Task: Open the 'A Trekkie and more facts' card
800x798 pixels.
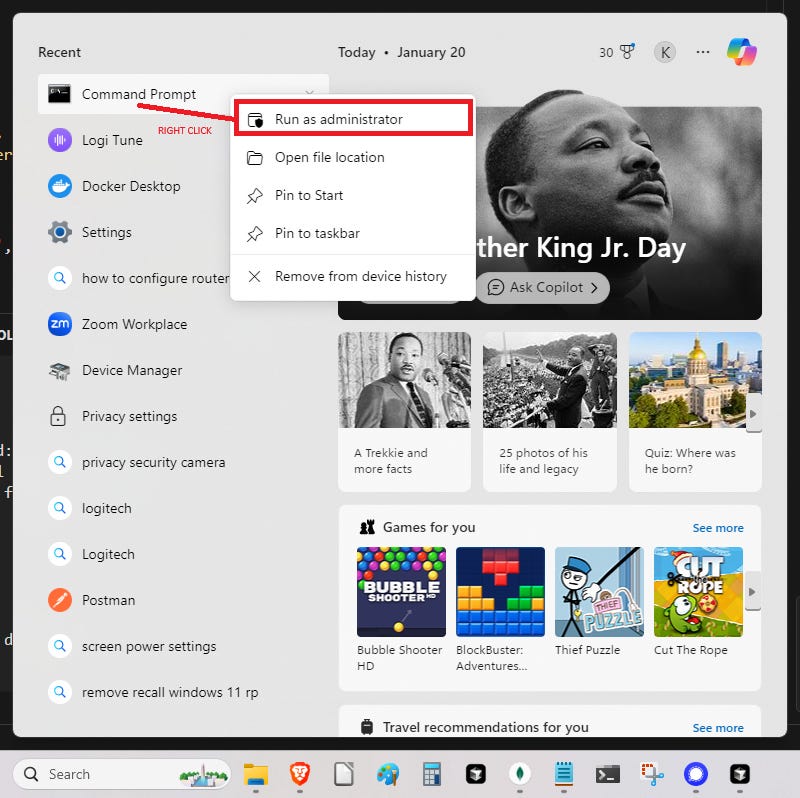Action: 404,412
